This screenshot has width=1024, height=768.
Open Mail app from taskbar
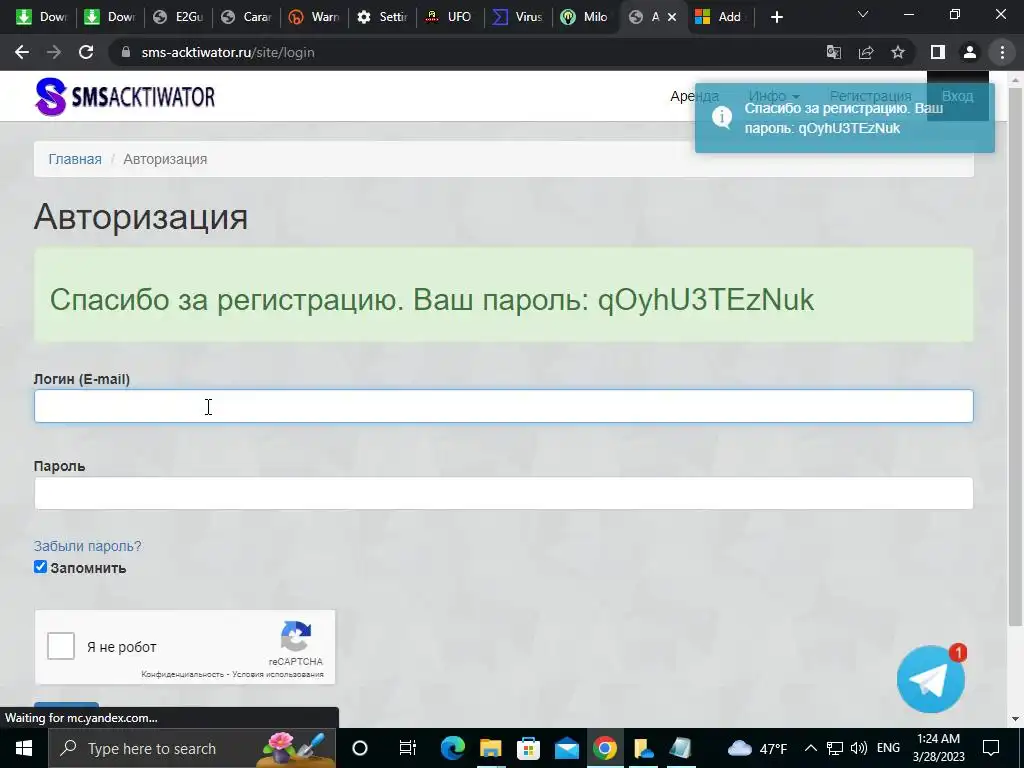(x=567, y=748)
